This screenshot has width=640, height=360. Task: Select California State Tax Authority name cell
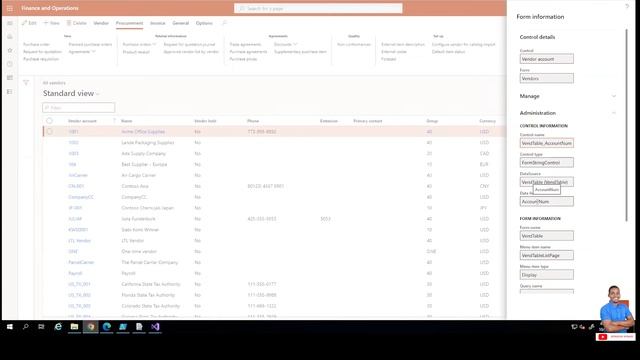click(151, 284)
